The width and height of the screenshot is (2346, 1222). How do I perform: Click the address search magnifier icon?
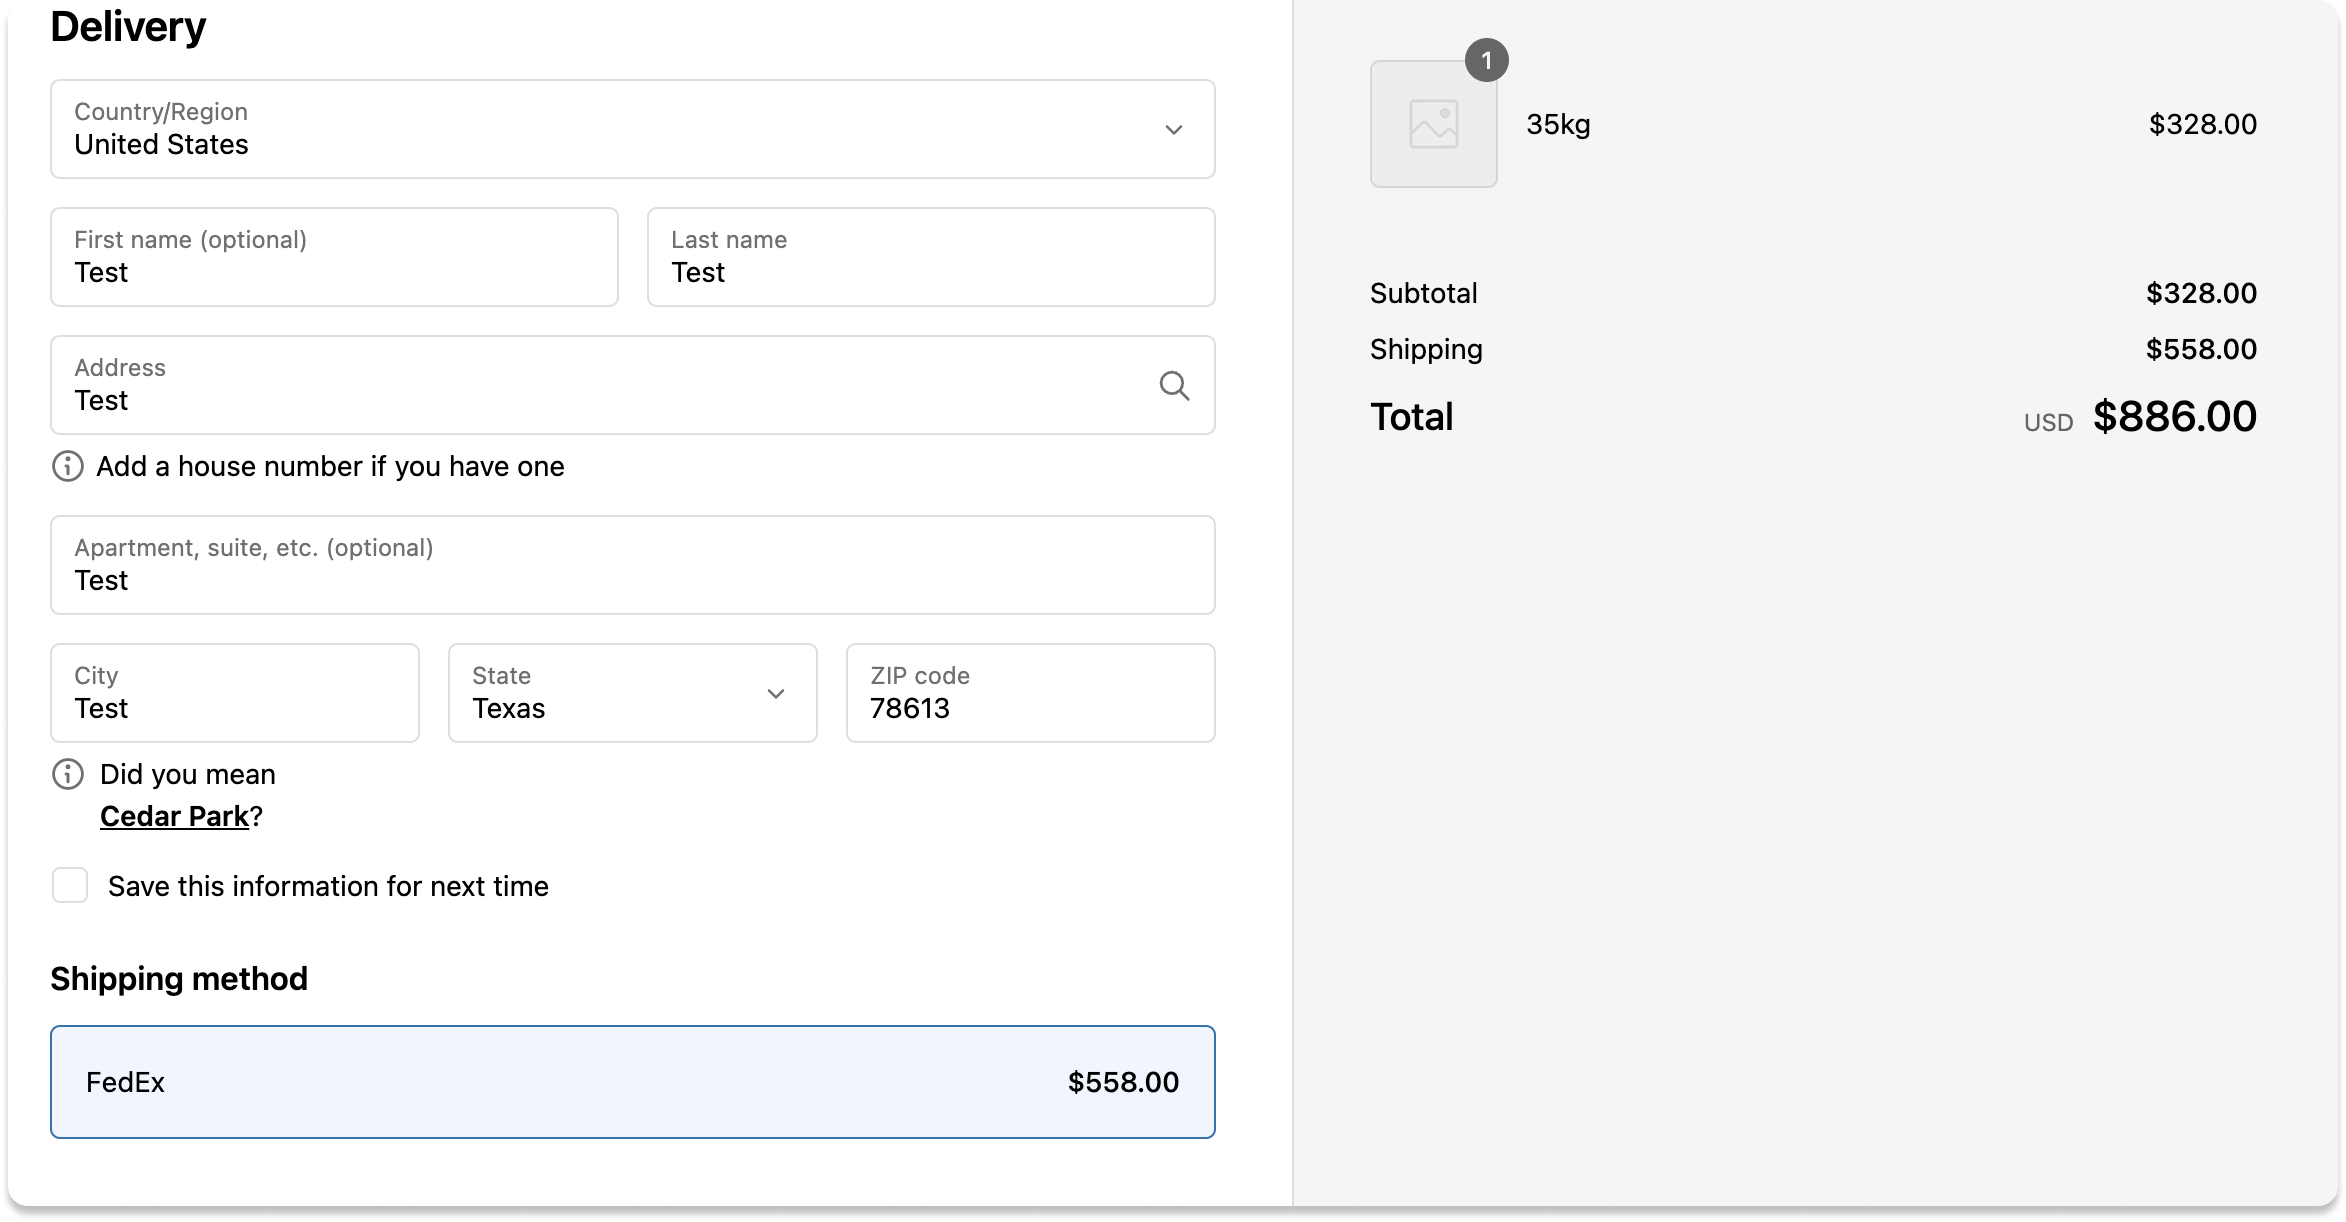click(1174, 385)
